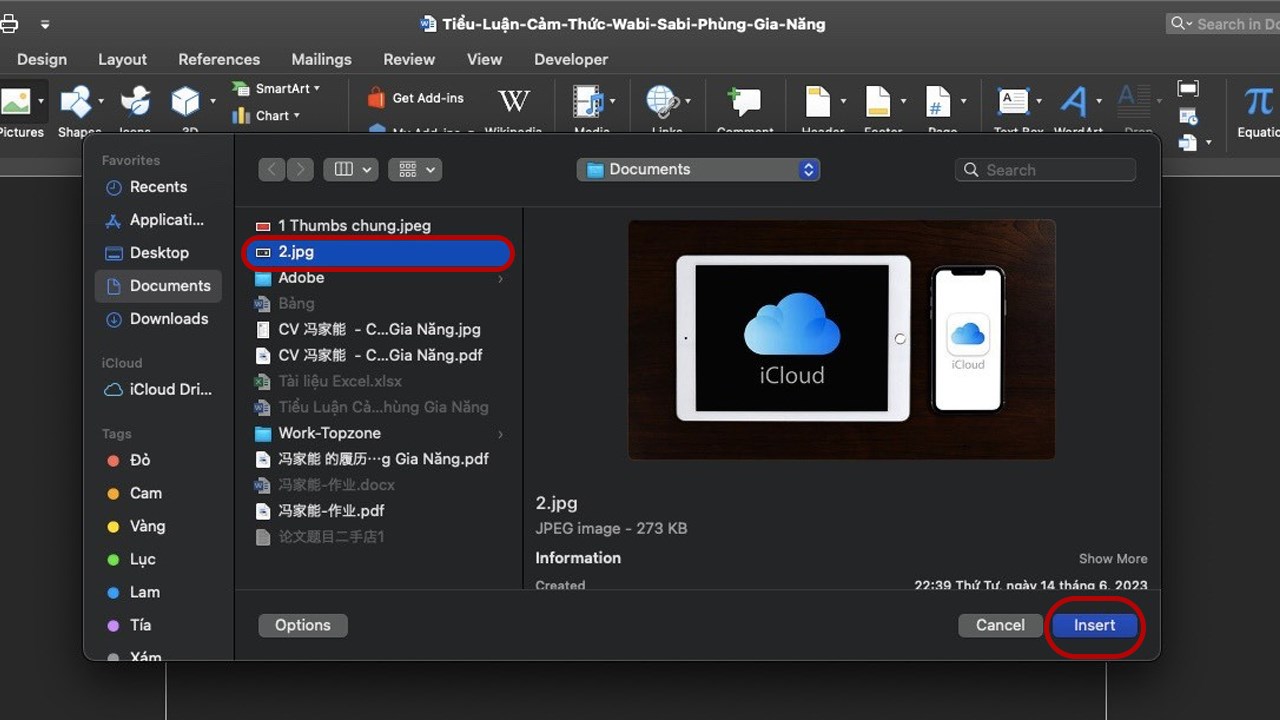Click the Insert button
This screenshot has width=1280, height=720.
tap(1094, 625)
